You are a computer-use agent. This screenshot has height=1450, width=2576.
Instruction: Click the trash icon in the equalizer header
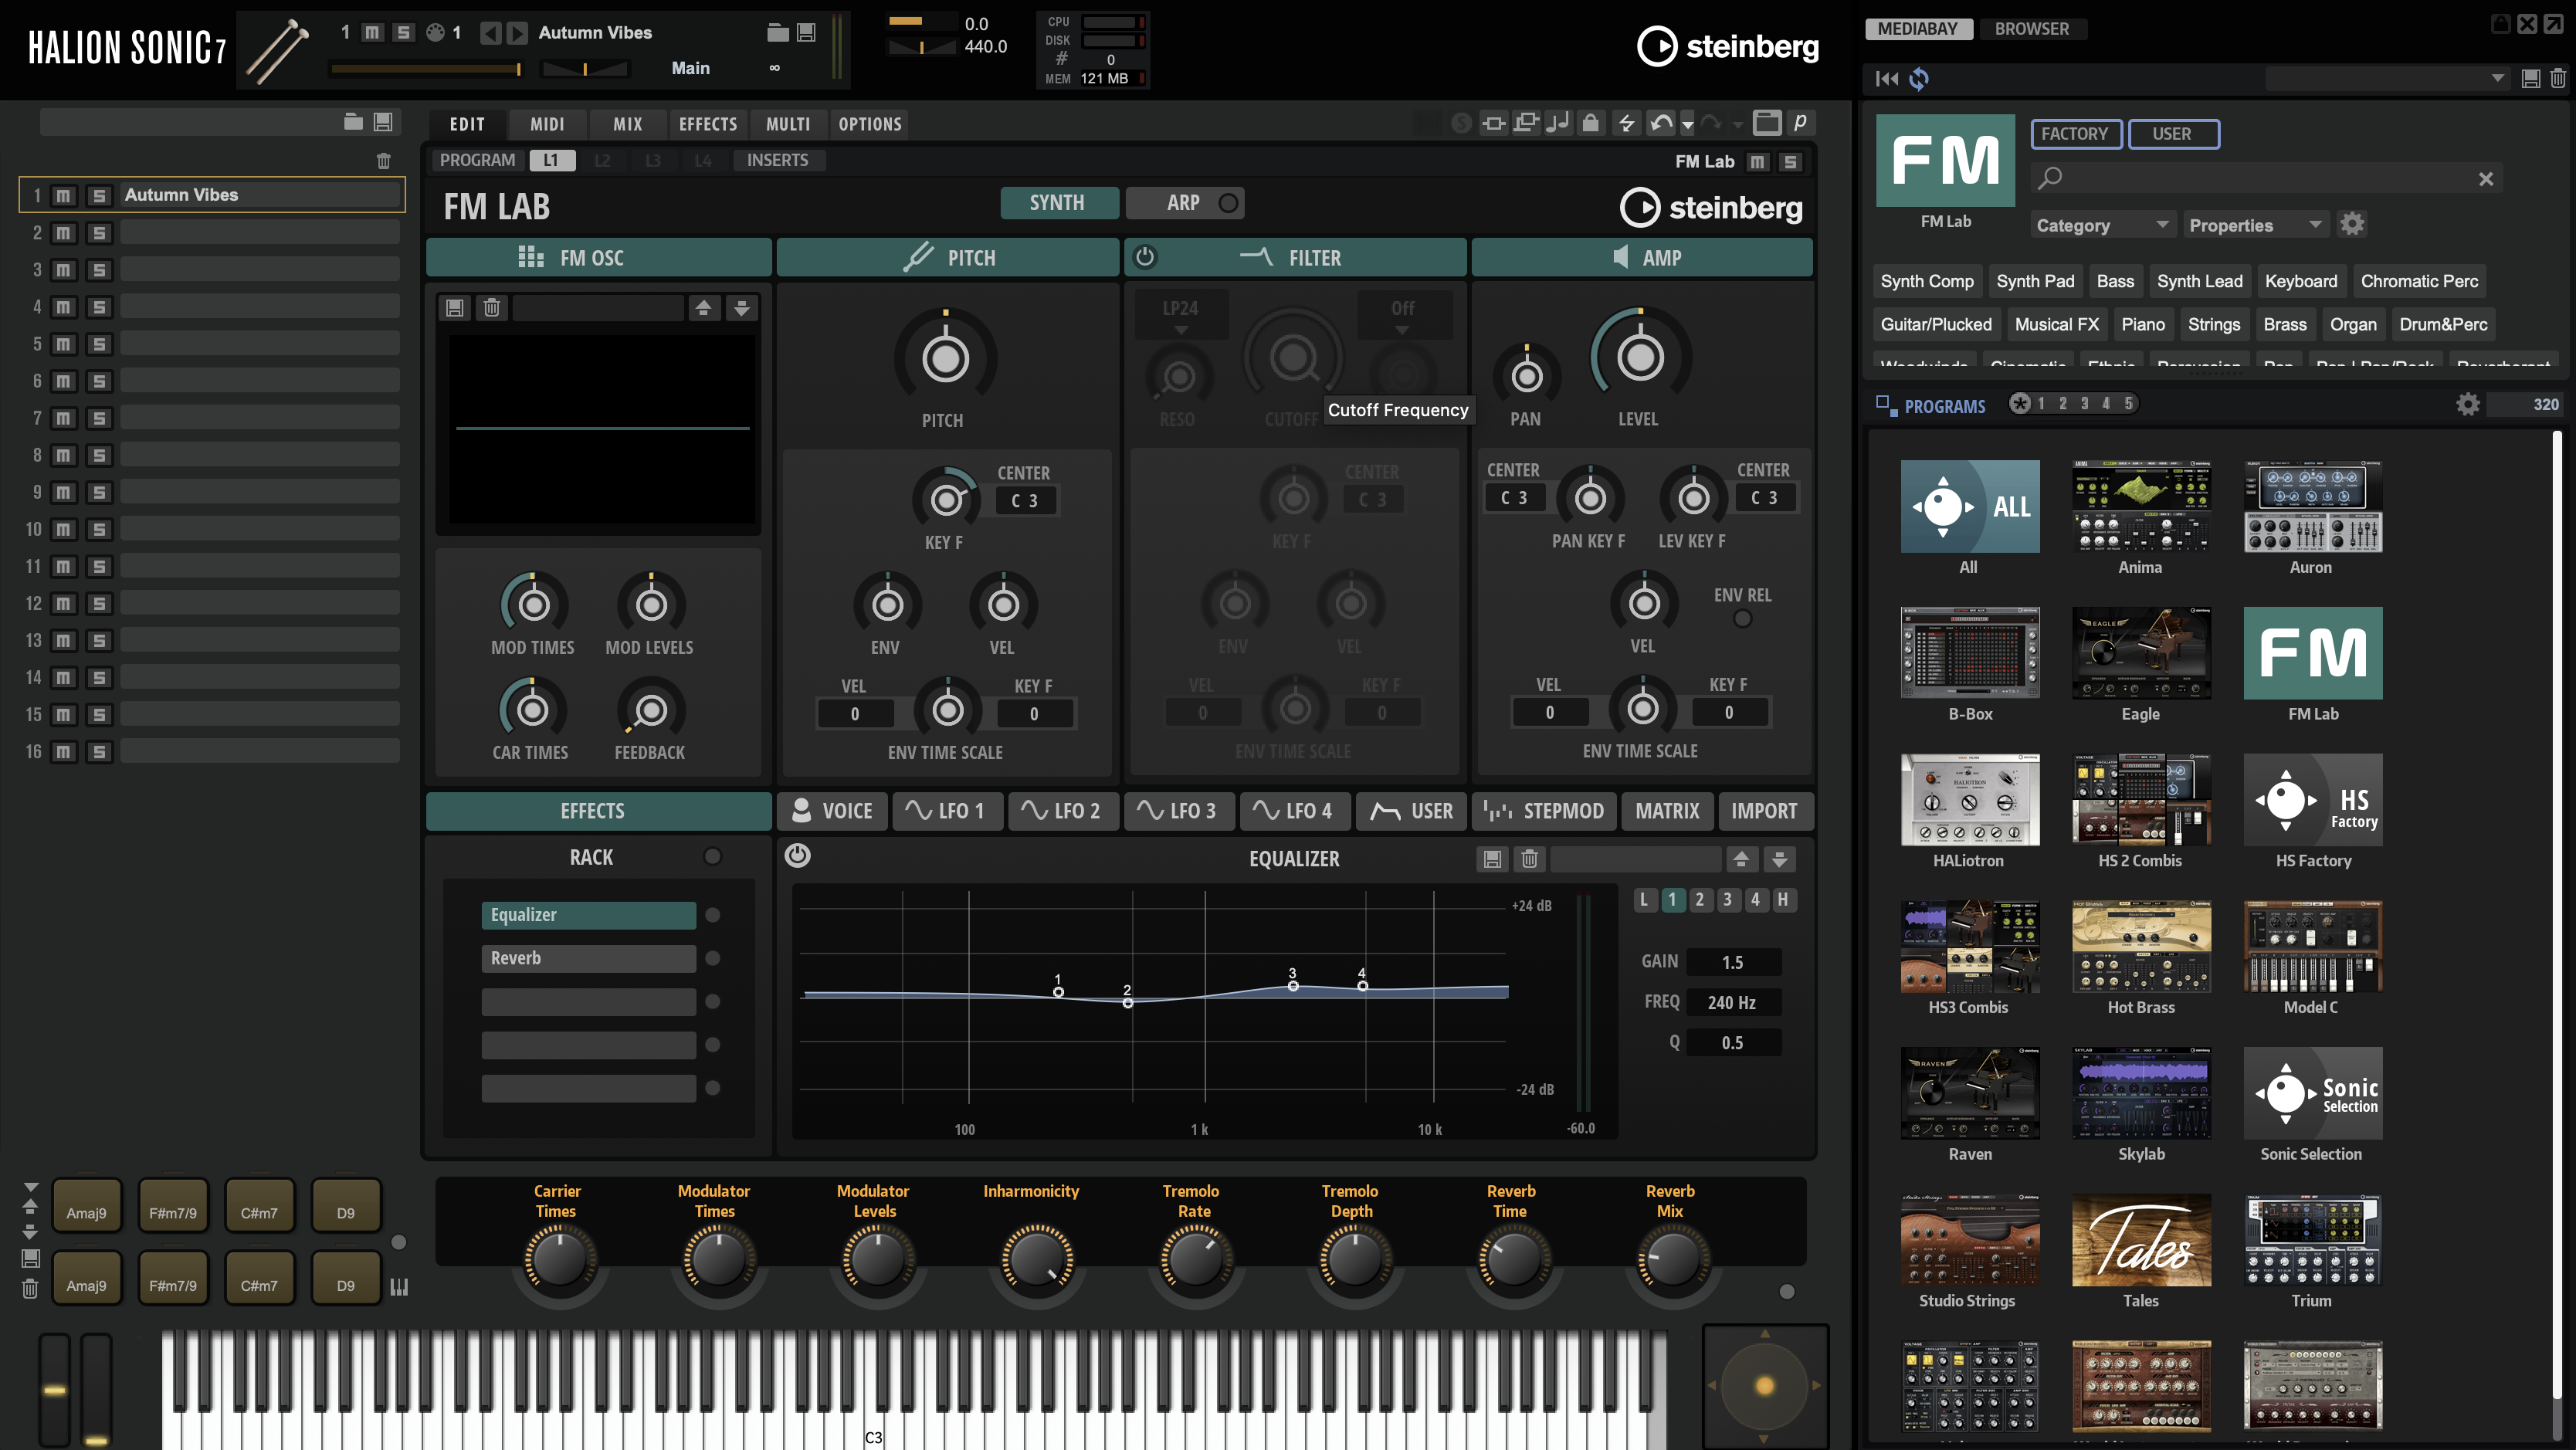pos(1529,859)
